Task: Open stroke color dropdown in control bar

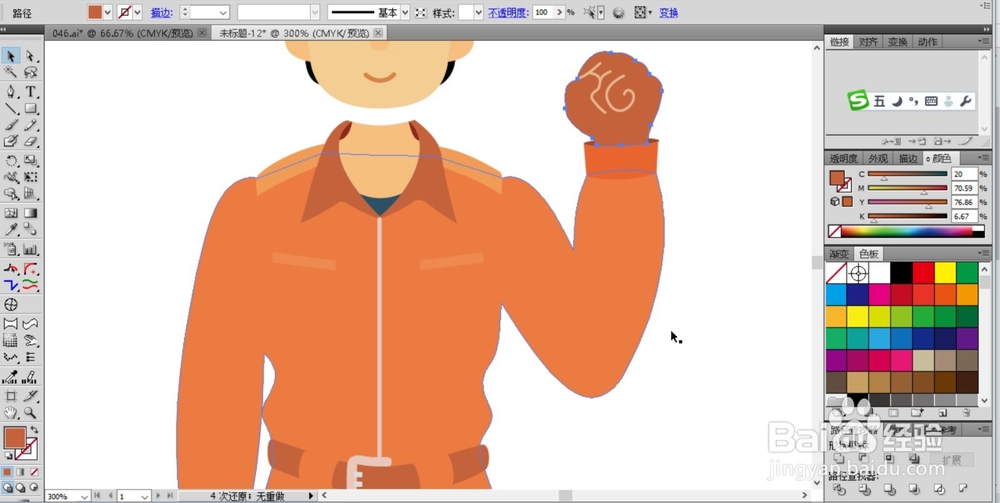Action: [137, 12]
